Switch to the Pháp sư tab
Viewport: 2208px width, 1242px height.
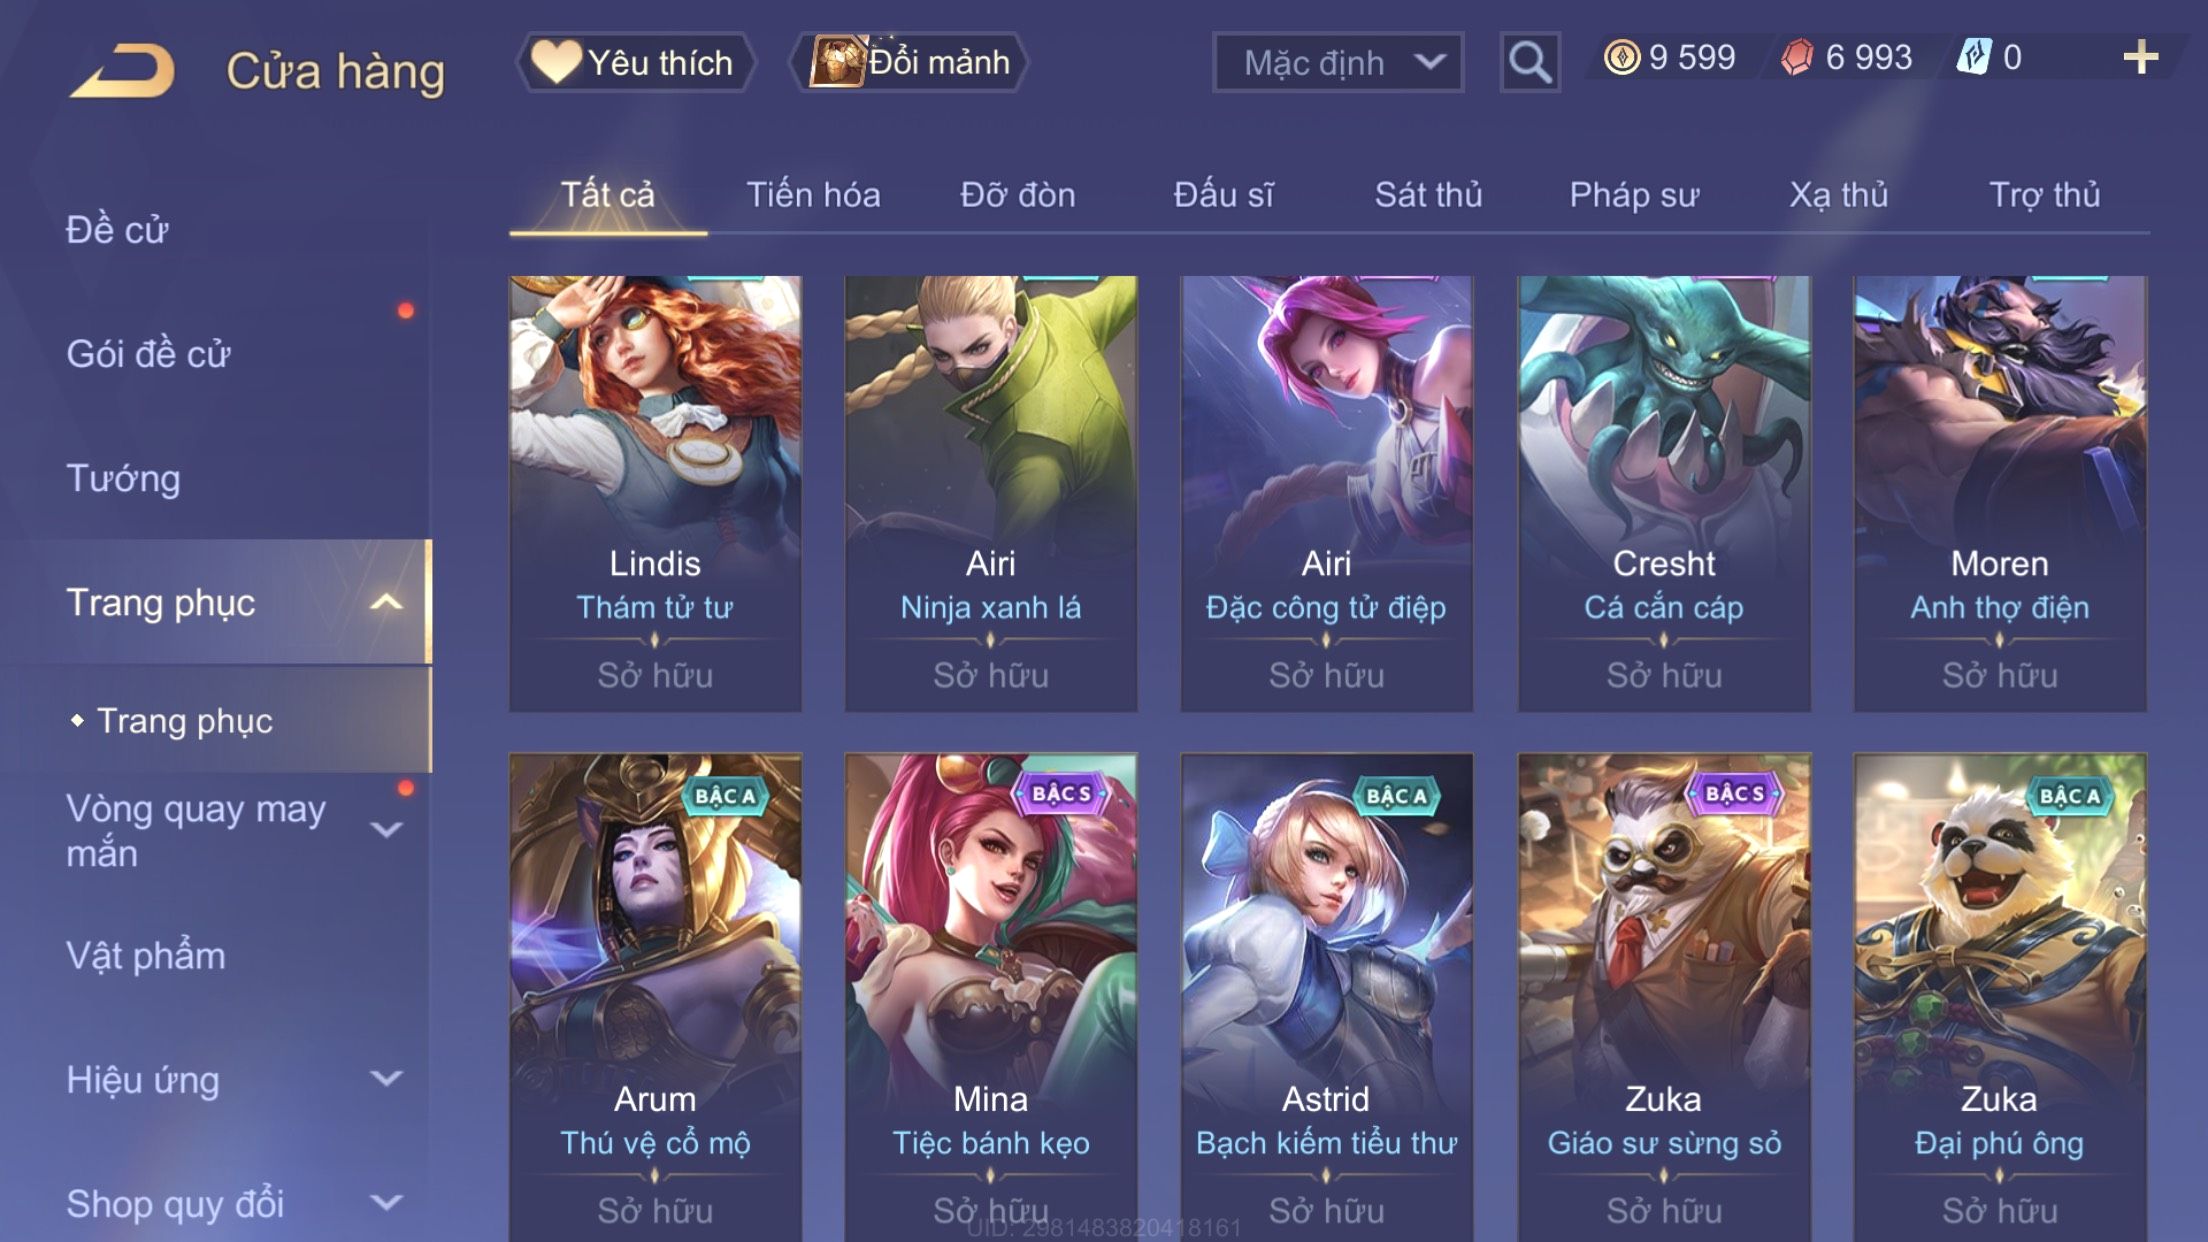1634,195
